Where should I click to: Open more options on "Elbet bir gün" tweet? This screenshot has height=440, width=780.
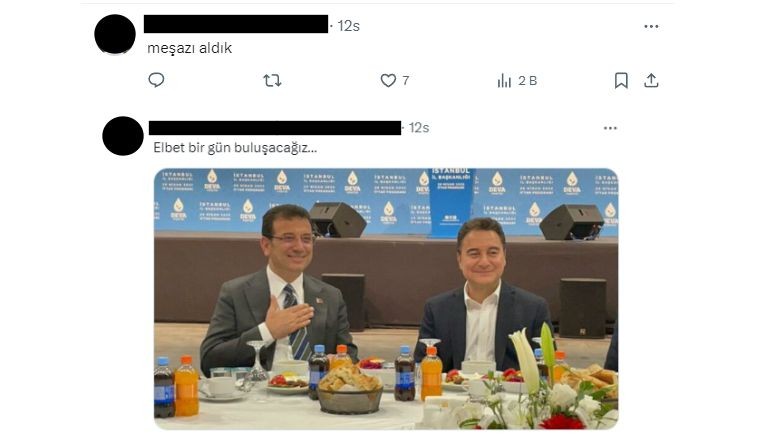point(610,128)
